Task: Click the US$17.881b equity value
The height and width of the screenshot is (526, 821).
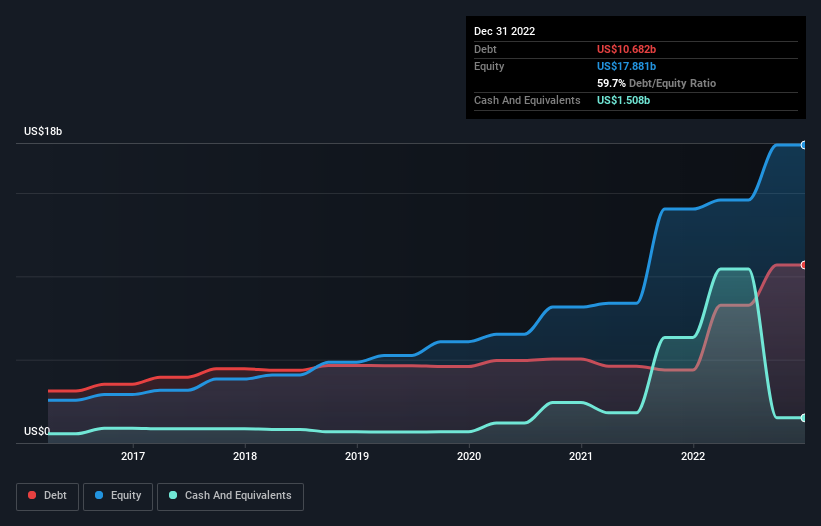Action: (626, 66)
